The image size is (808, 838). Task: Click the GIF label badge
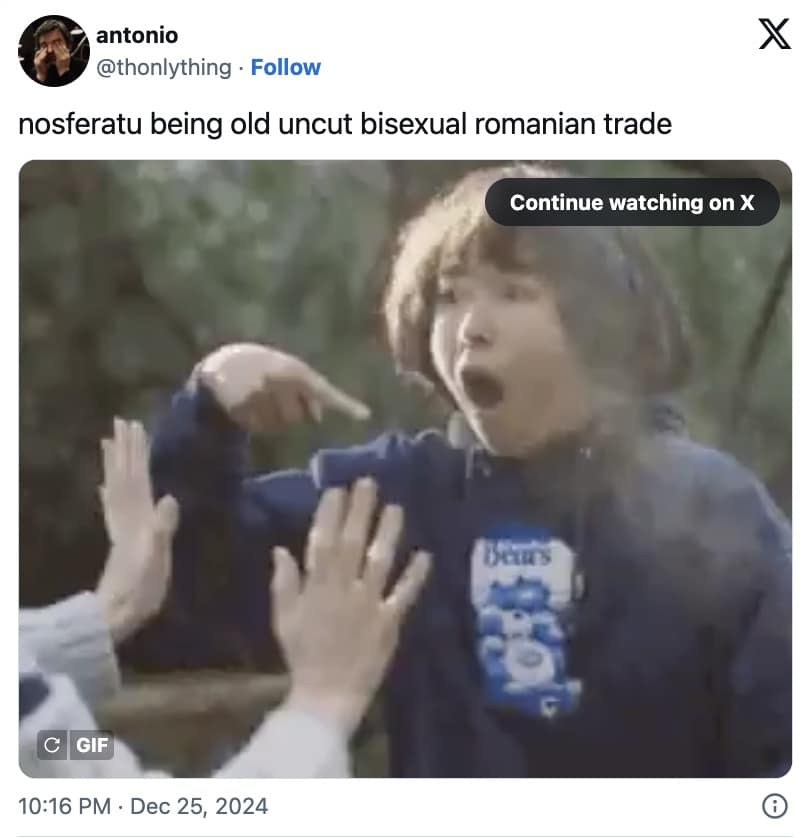pyautogui.click(x=91, y=744)
